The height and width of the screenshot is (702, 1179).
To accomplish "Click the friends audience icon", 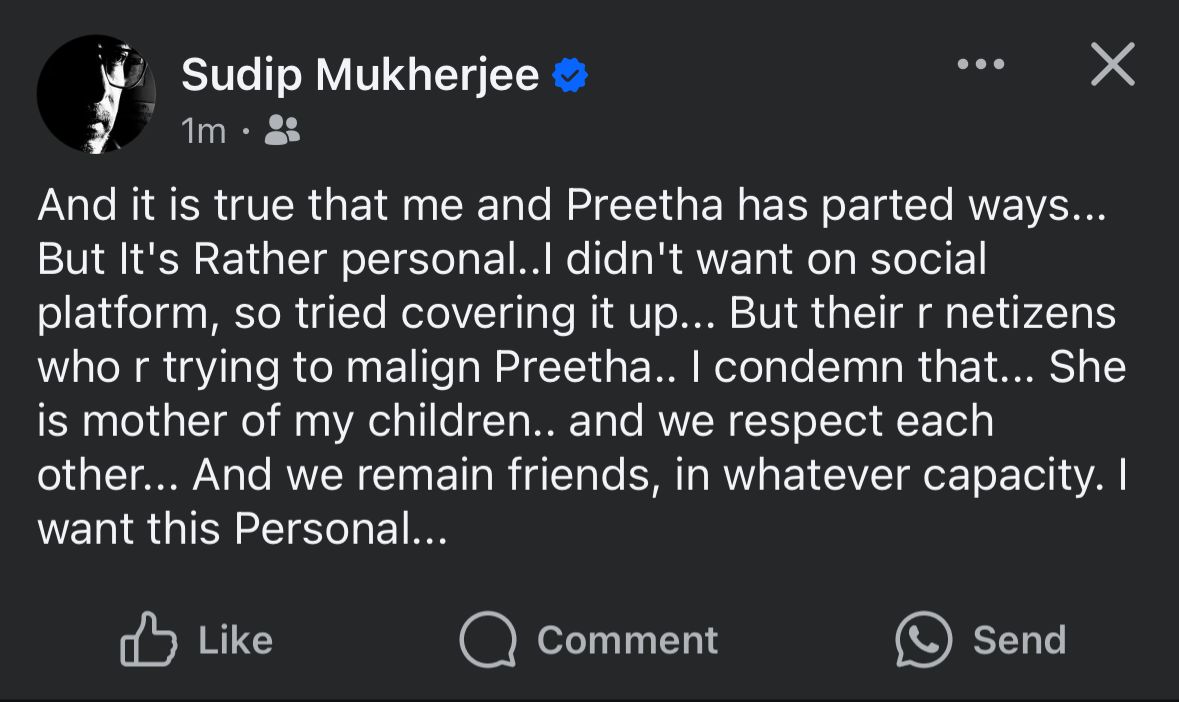I will tap(282, 130).
